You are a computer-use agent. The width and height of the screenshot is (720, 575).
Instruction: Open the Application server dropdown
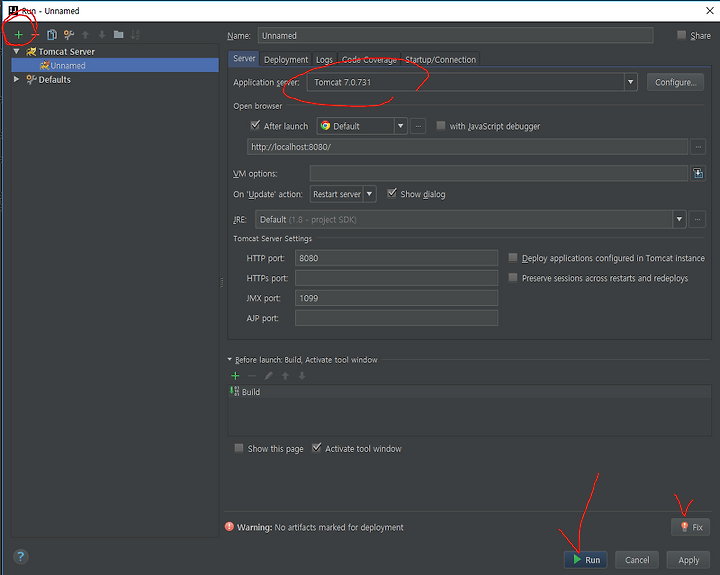630,82
